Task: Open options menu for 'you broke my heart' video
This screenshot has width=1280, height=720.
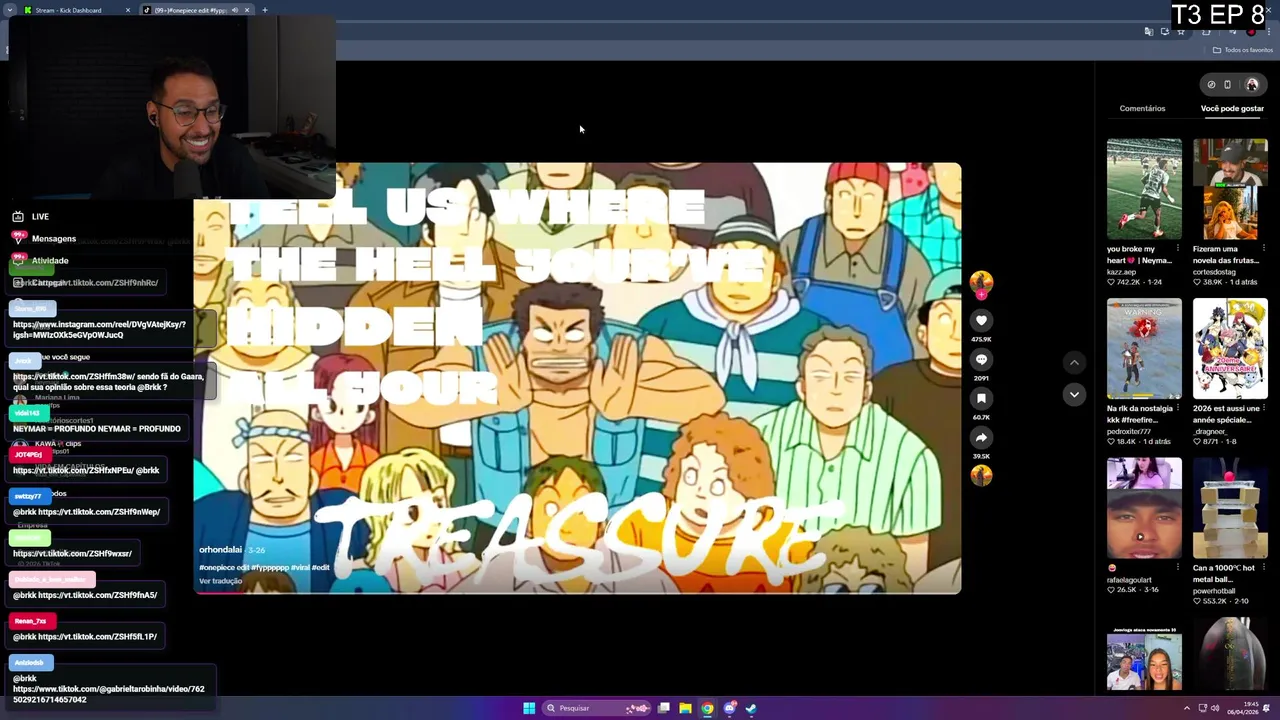Action: [x=1178, y=248]
